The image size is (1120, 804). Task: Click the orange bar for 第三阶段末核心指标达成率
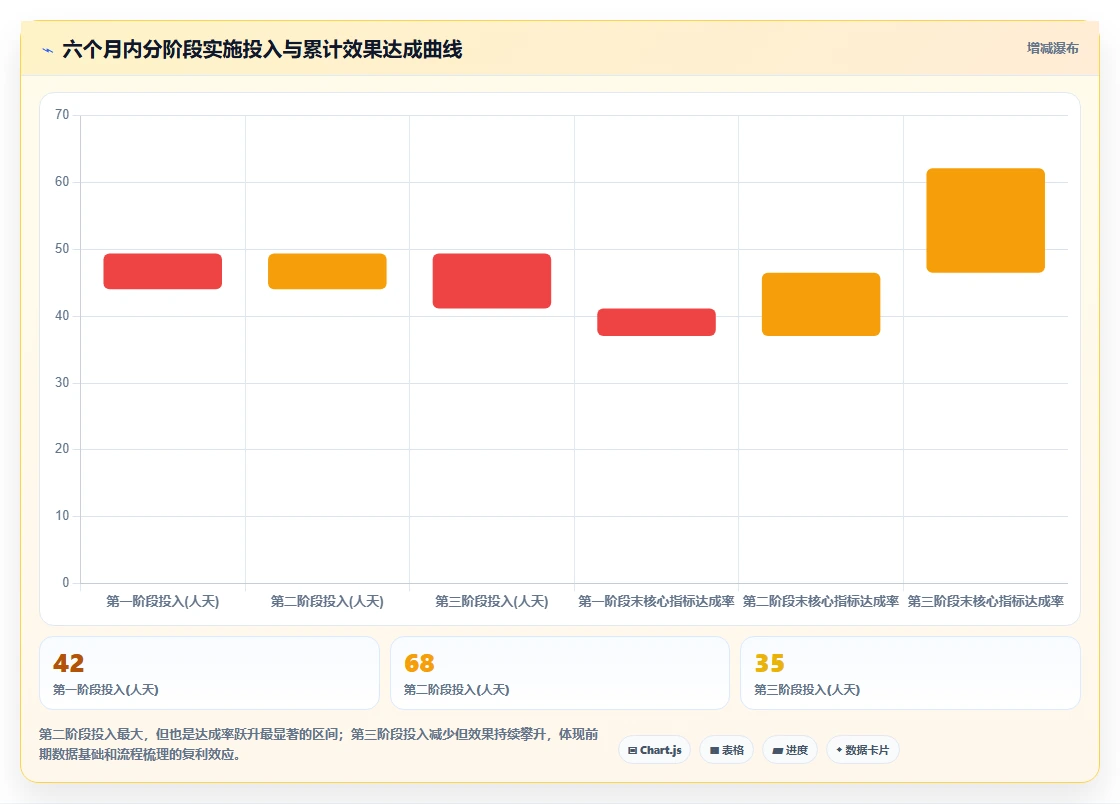pyautogui.click(x=986, y=220)
